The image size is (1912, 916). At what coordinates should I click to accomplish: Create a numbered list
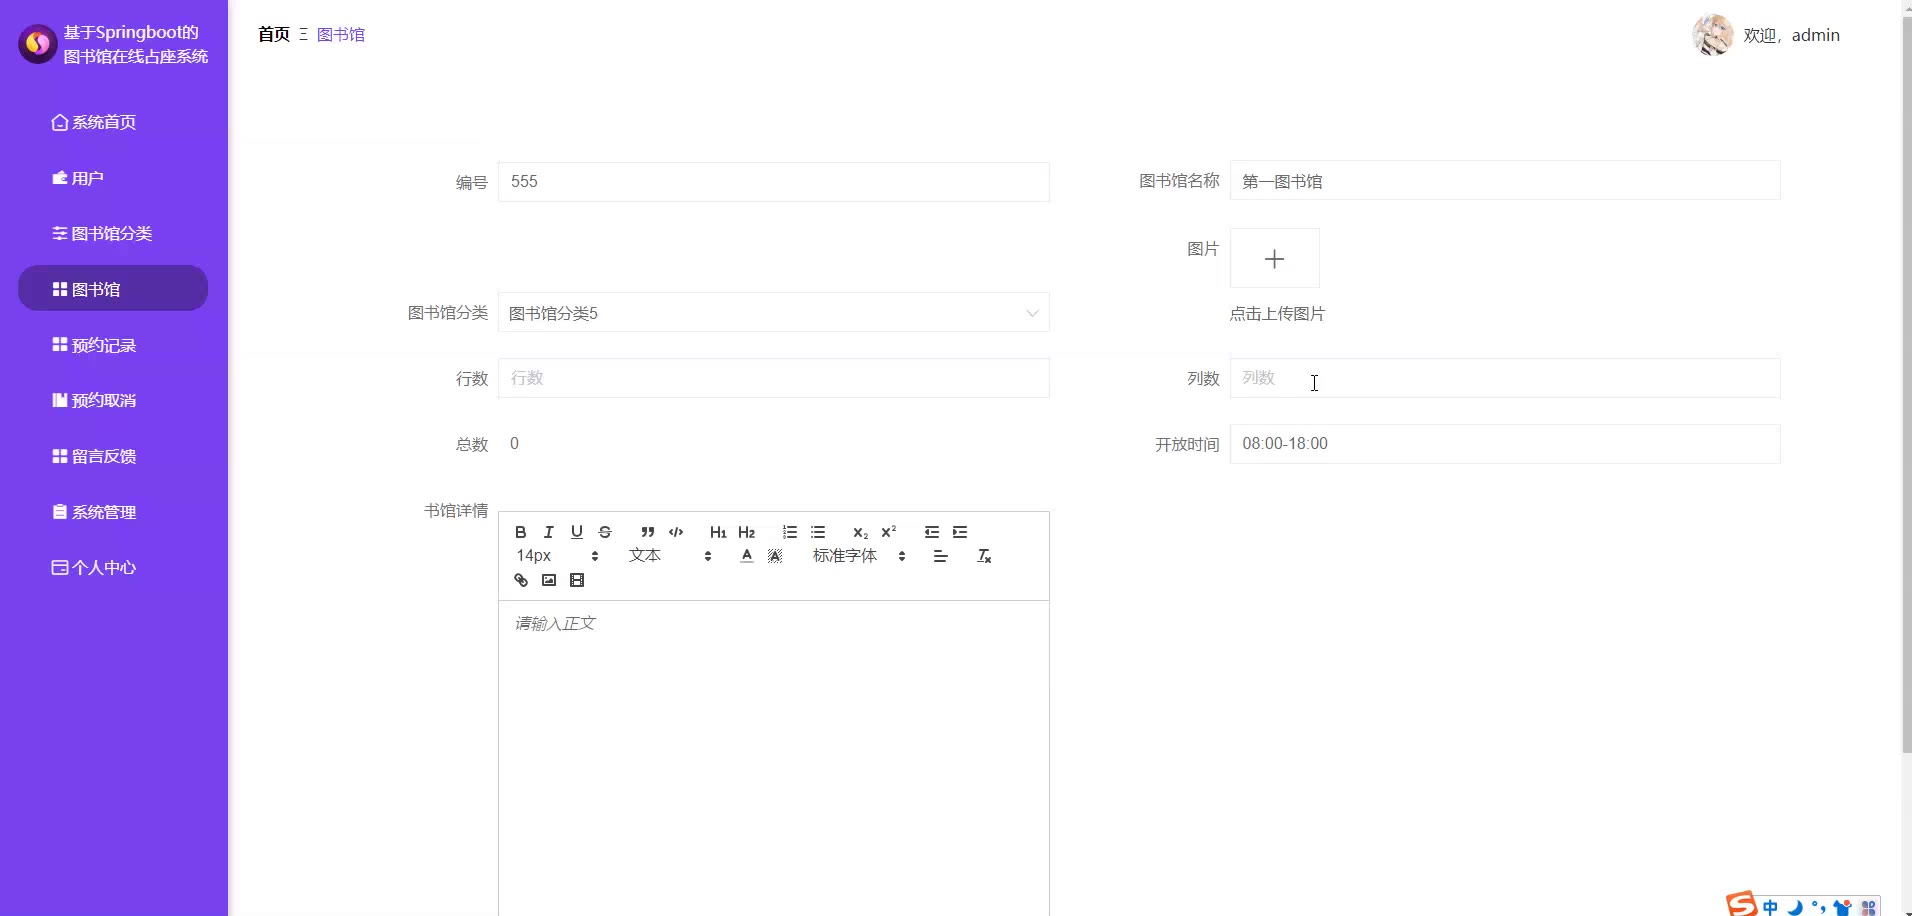[x=790, y=532]
